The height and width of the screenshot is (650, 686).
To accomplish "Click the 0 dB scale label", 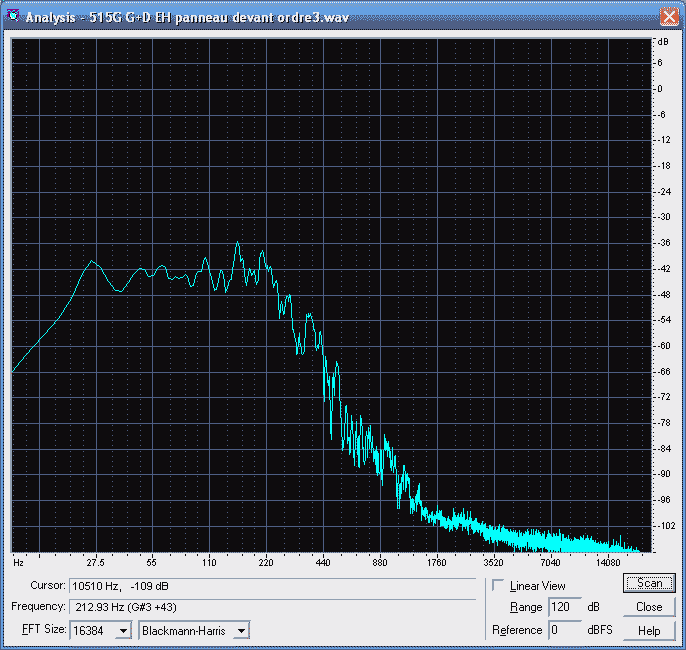I will click(660, 89).
